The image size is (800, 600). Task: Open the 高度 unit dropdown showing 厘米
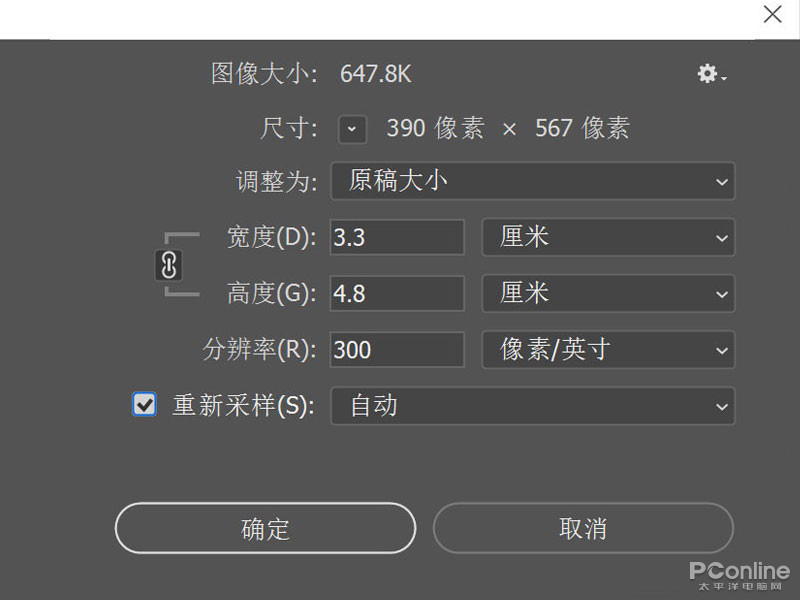pyautogui.click(x=608, y=293)
